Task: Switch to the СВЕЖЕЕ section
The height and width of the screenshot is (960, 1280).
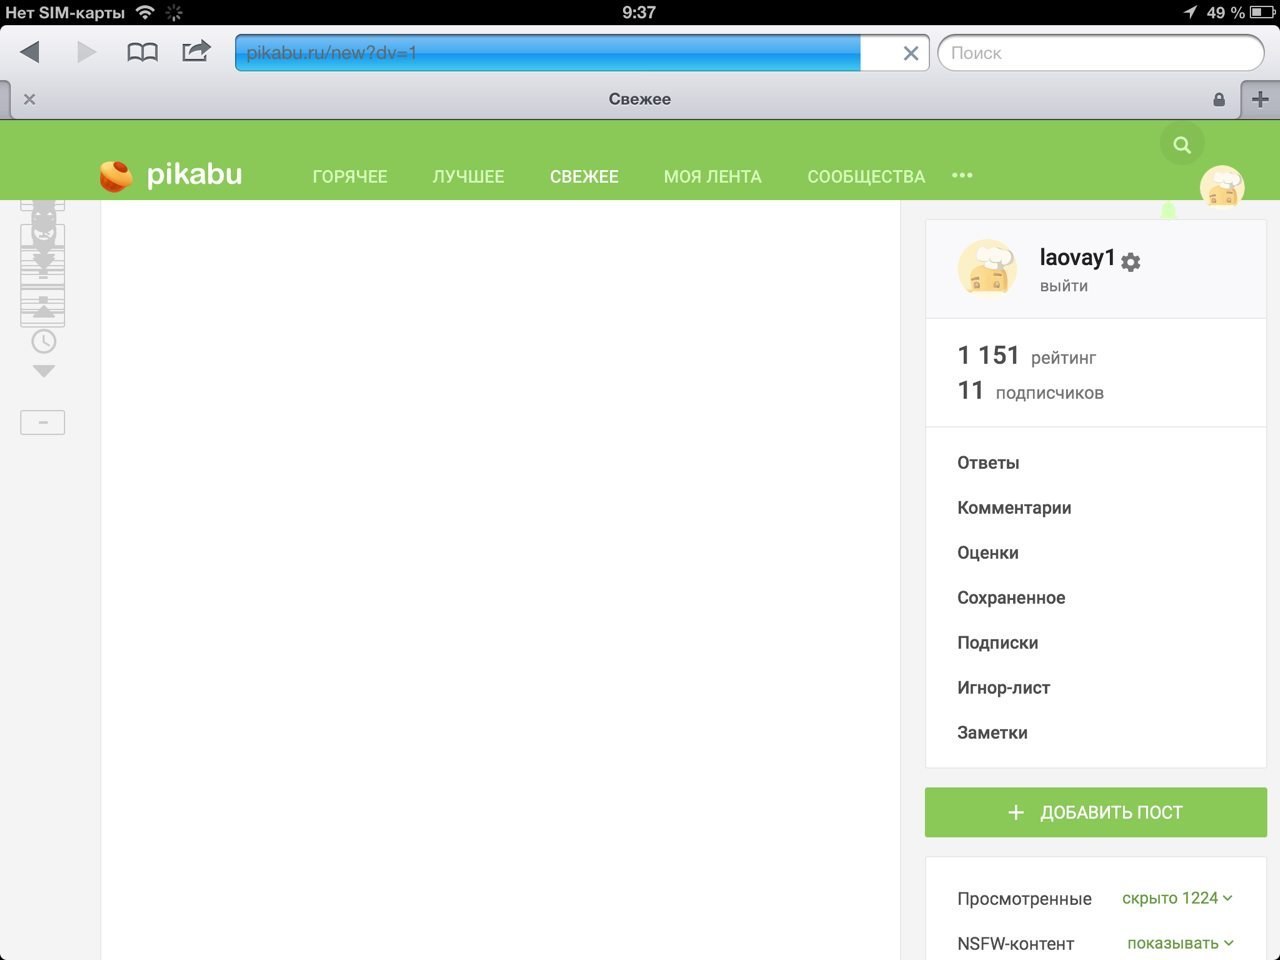Action: point(584,177)
